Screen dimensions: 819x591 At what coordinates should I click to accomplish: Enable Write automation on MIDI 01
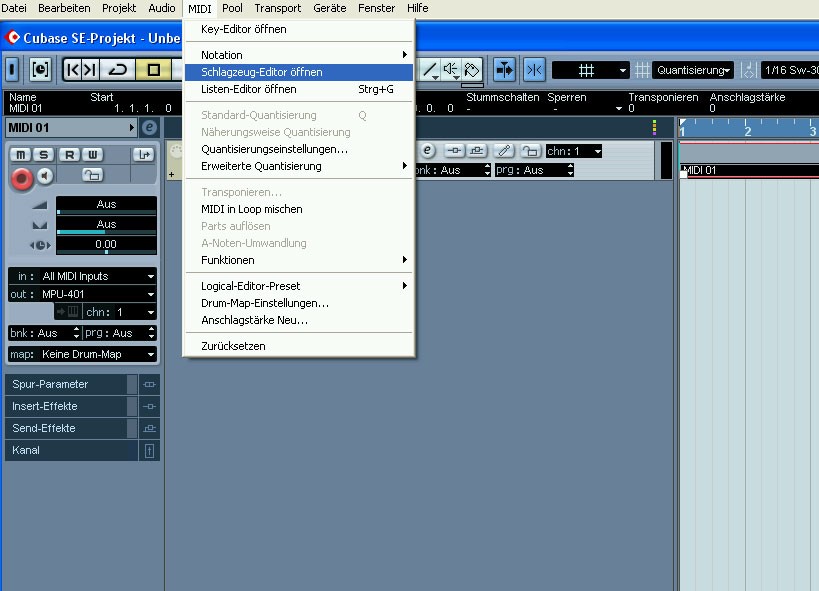click(92, 155)
